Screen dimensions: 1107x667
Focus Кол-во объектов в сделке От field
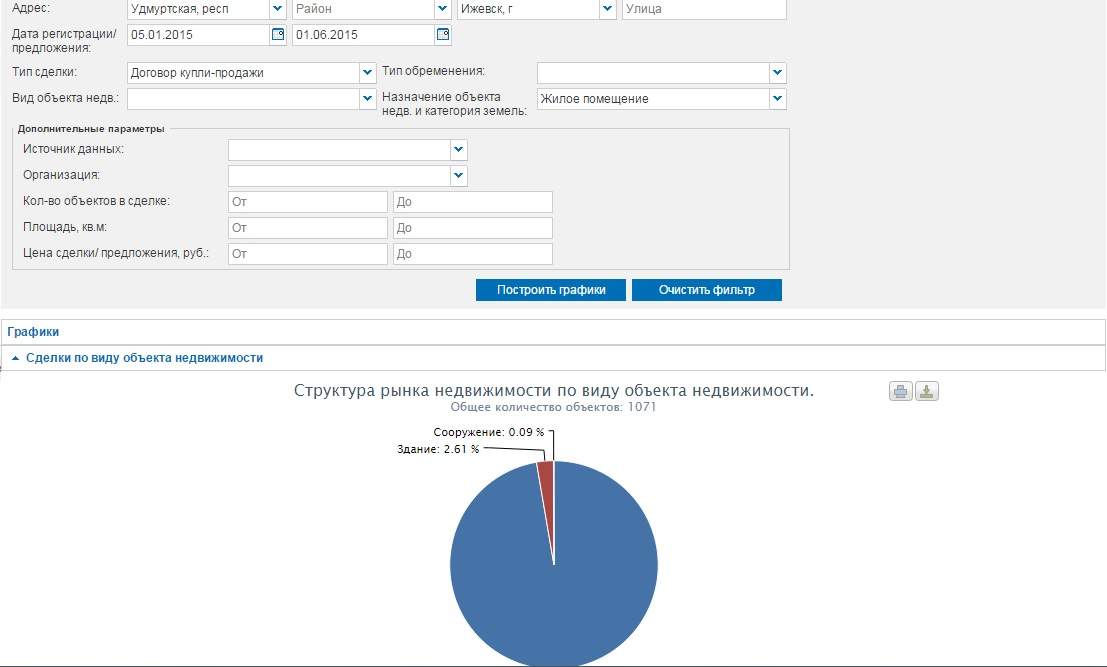308,202
